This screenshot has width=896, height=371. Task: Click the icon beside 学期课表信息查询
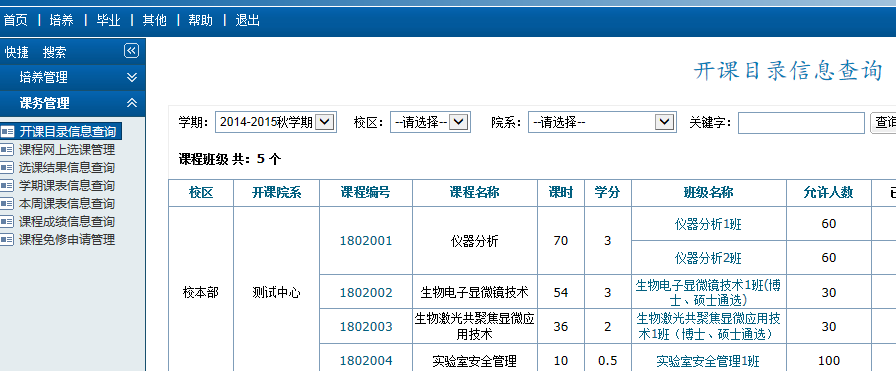7,186
